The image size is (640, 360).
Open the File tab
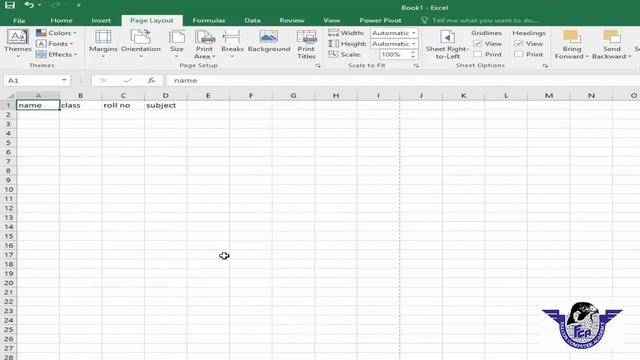[19, 20]
